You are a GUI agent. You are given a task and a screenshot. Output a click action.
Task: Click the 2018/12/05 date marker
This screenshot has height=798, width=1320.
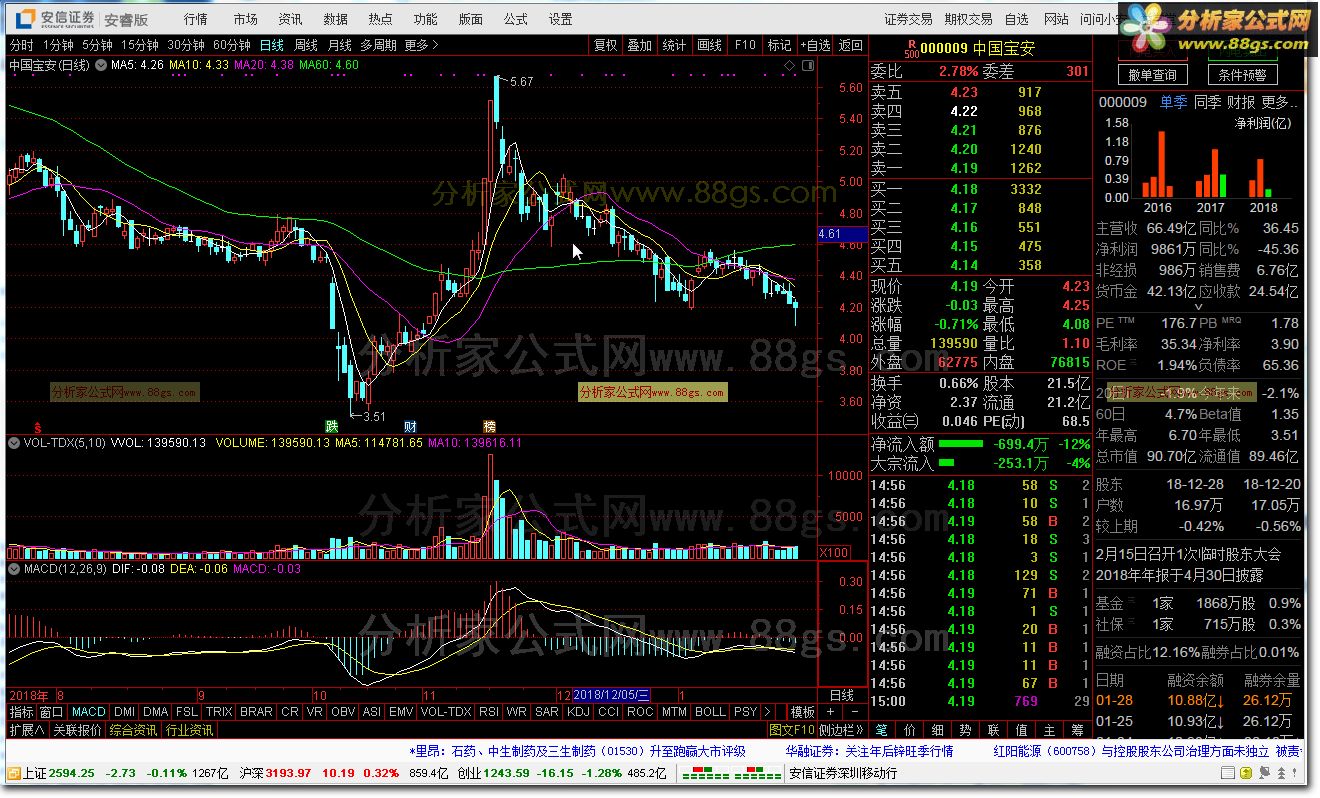[x=613, y=694]
